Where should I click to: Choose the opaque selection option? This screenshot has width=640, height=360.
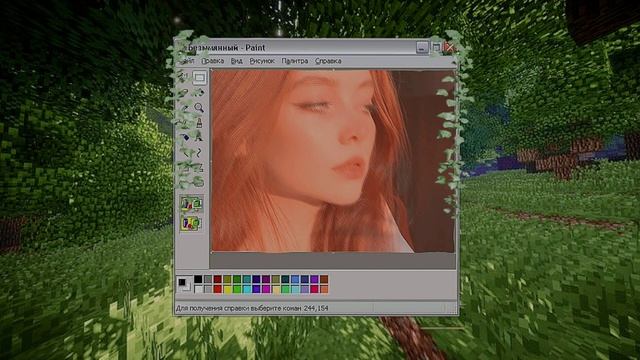pos(191,204)
